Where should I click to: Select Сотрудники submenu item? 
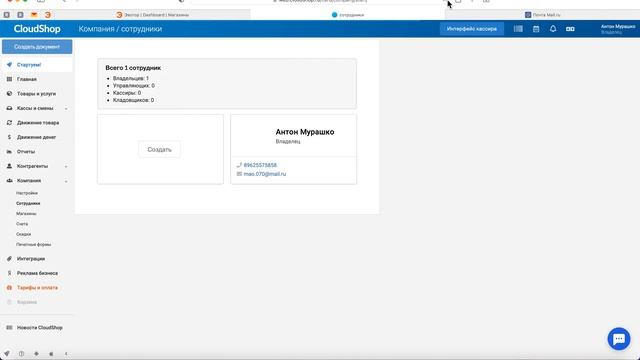[28, 203]
